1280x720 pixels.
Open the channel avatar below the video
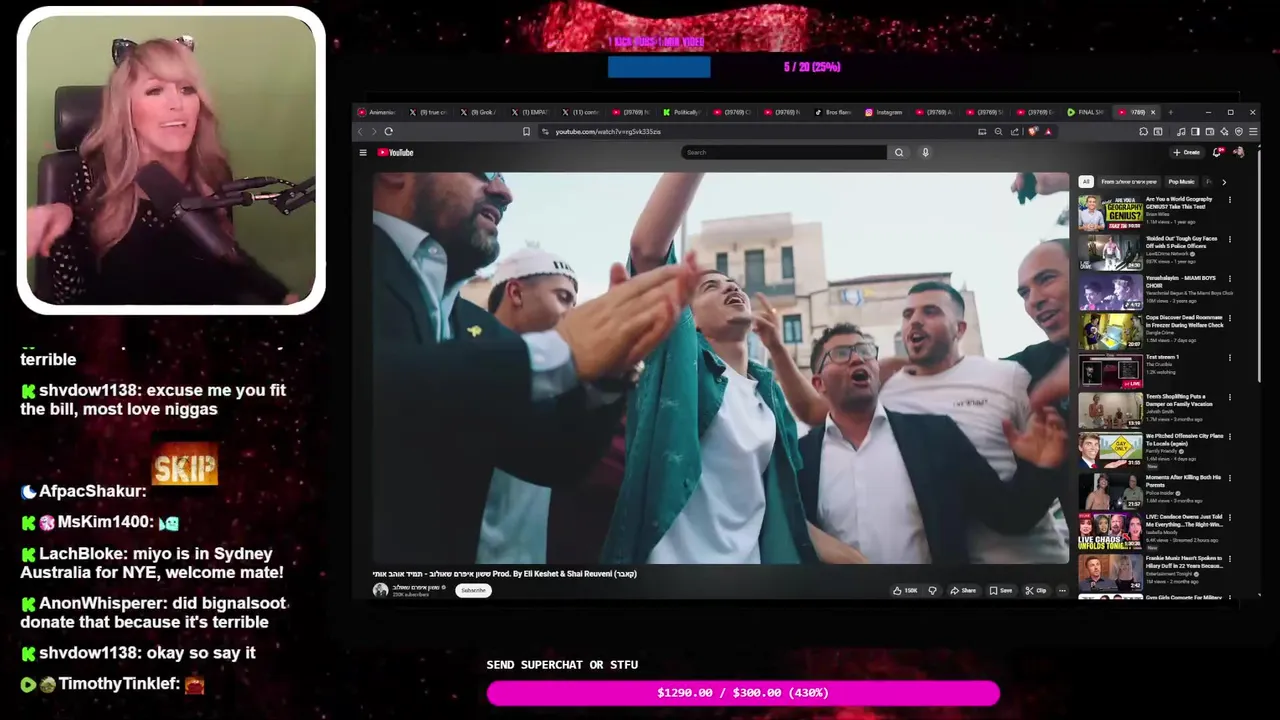pyautogui.click(x=380, y=590)
